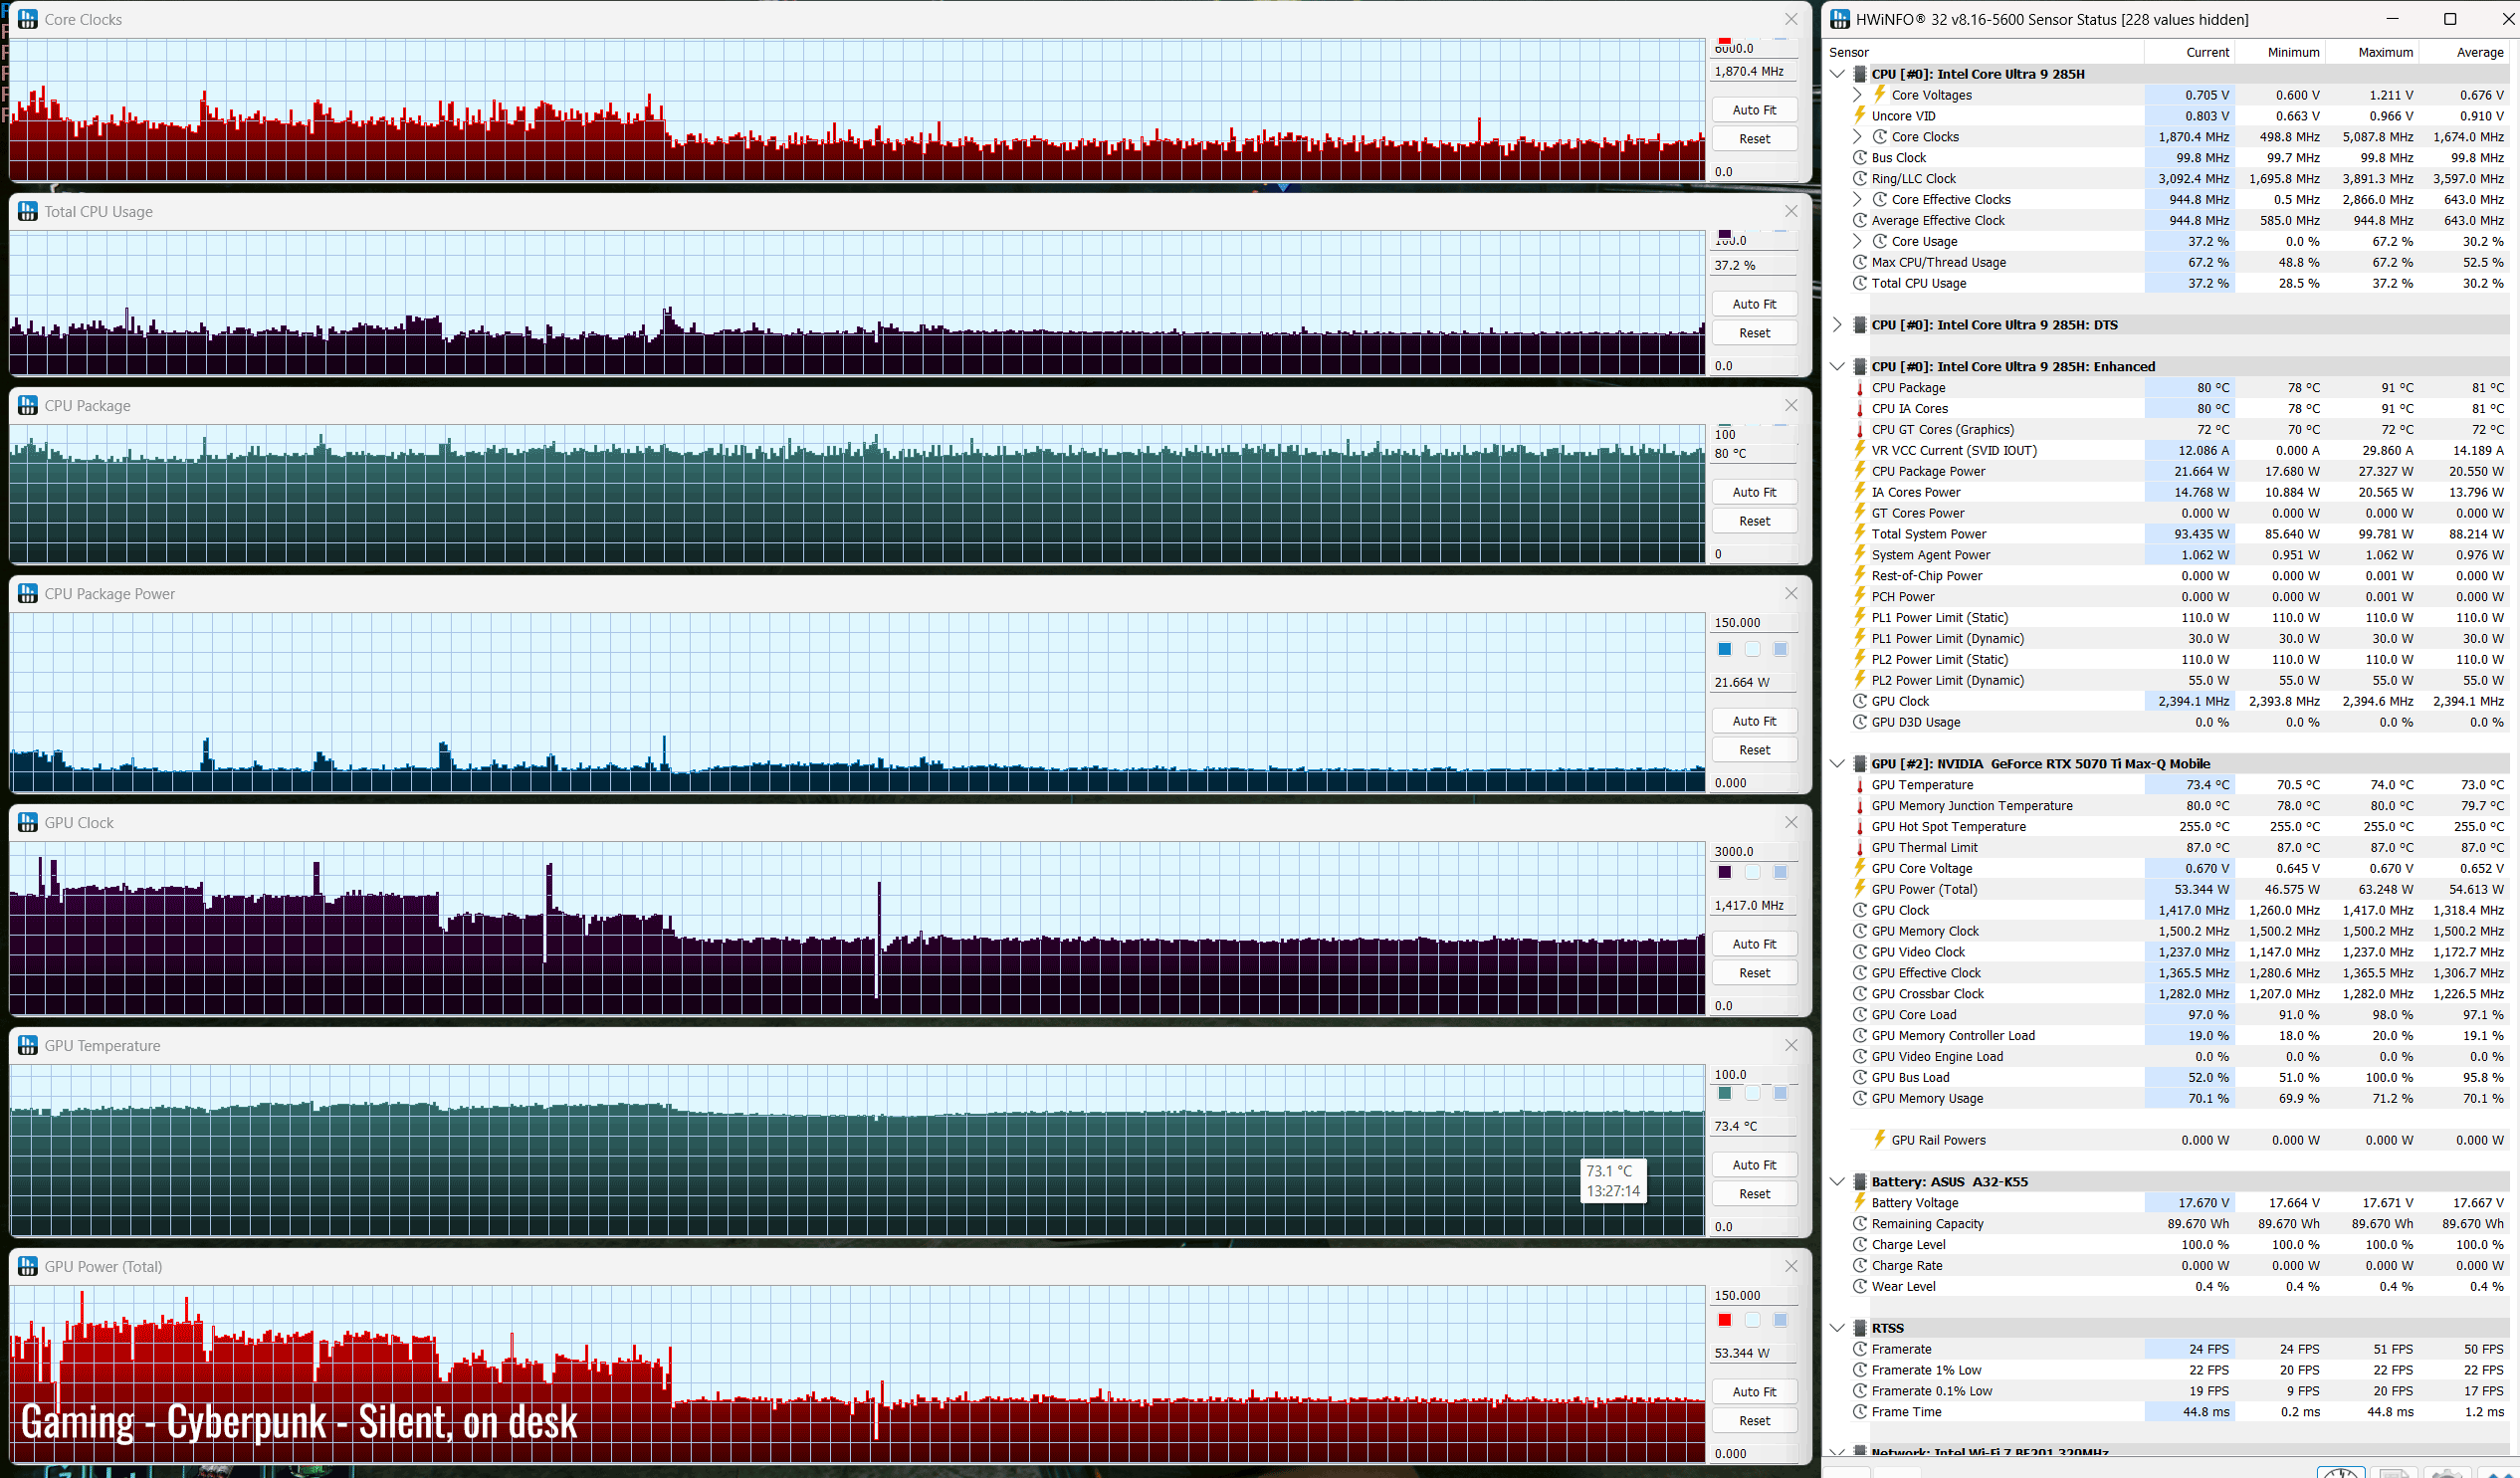Collapse the CPU [#0] Intel Core Ultra 9 285H group
The image size is (2520, 1478).
[x=1837, y=74]
